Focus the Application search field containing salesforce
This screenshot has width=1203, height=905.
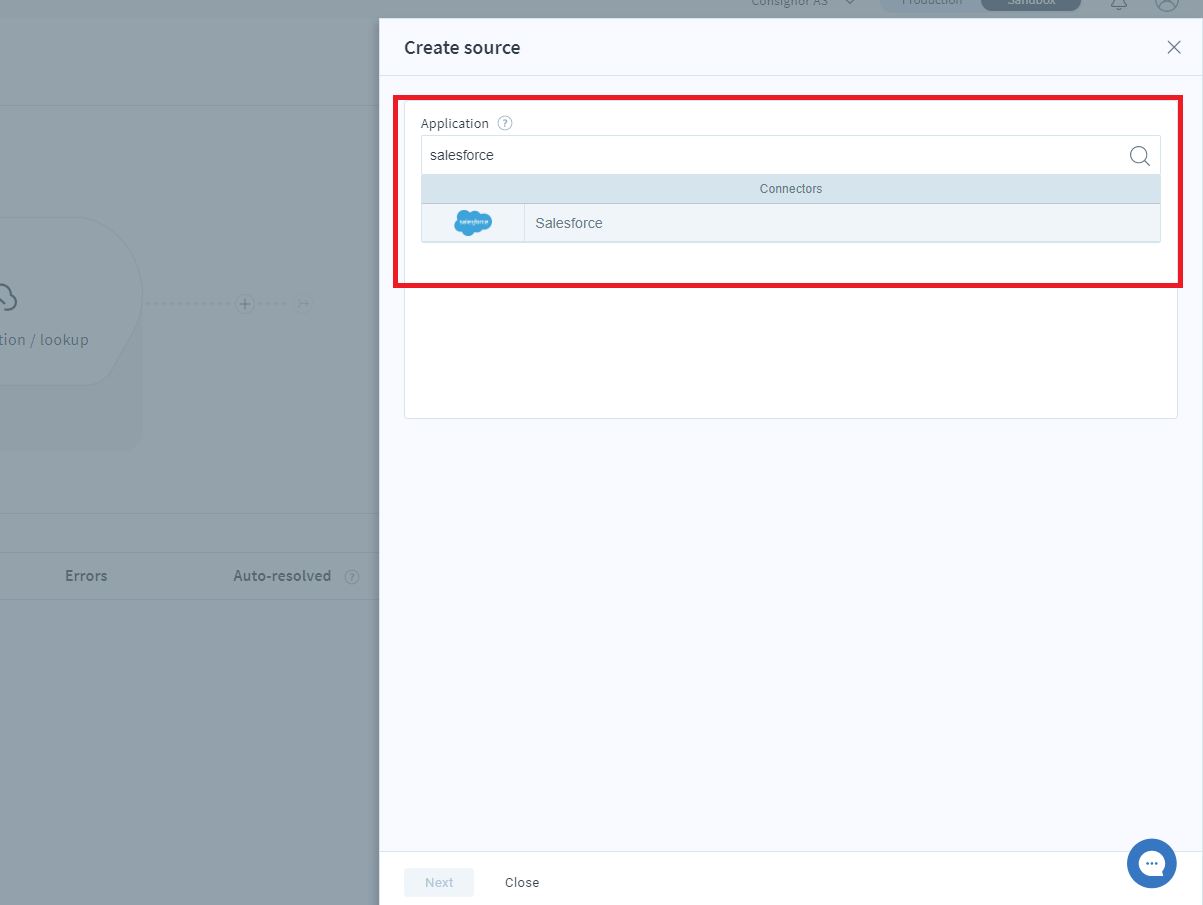pyautogui.click(x=790, y=156)
